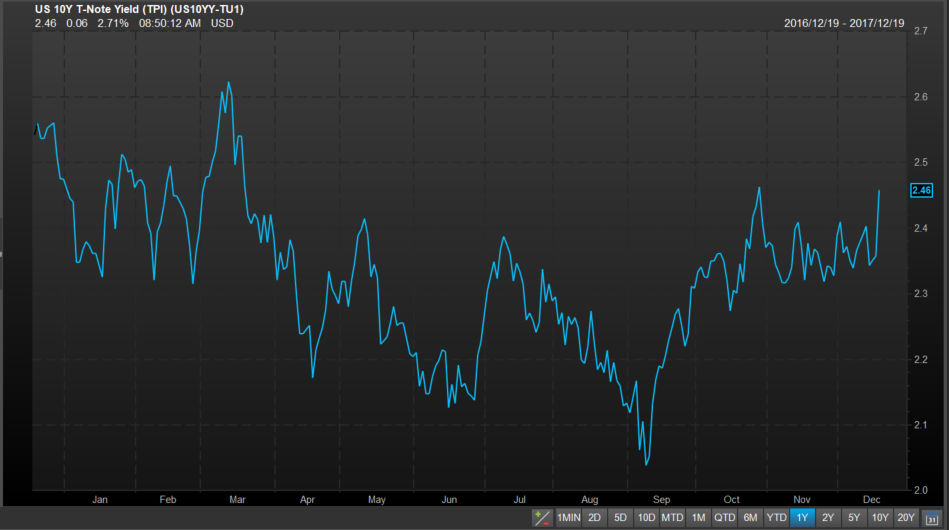Set chart range to 6M
The image size is (949, 530).
tap(750, 518)
